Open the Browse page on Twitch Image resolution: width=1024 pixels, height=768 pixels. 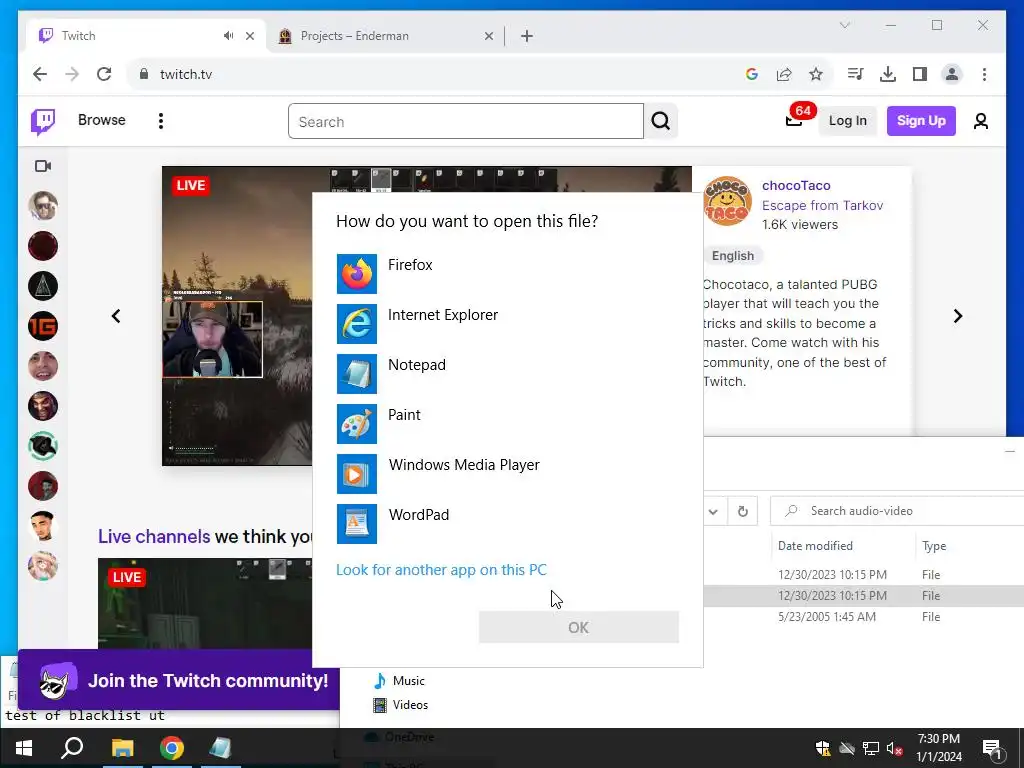coord(101,120)
